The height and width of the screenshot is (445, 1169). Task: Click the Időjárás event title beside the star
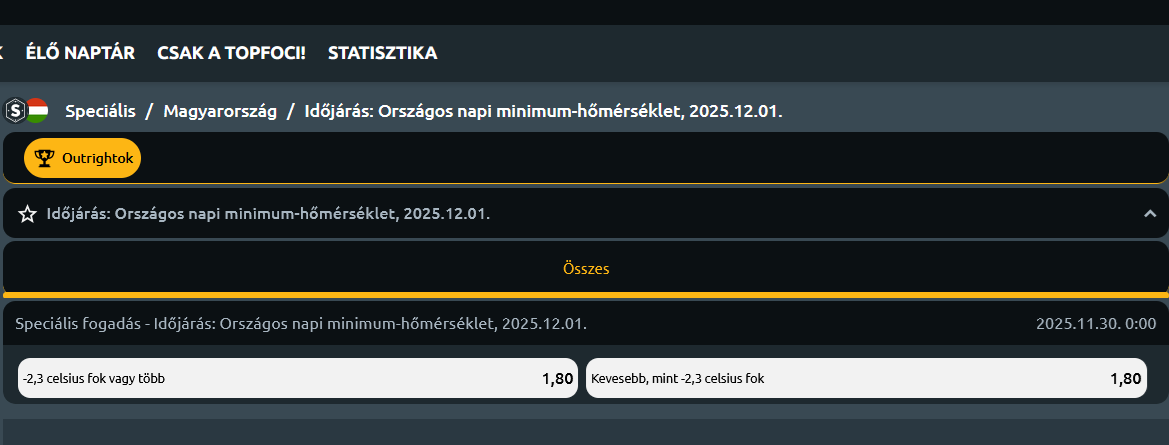[x=268, y=214]
